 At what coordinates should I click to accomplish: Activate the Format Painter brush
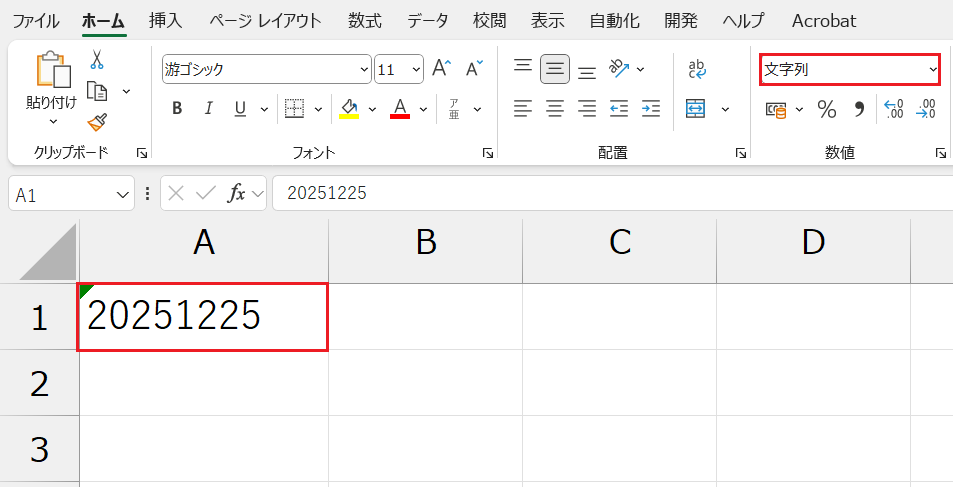pos(97,122)
